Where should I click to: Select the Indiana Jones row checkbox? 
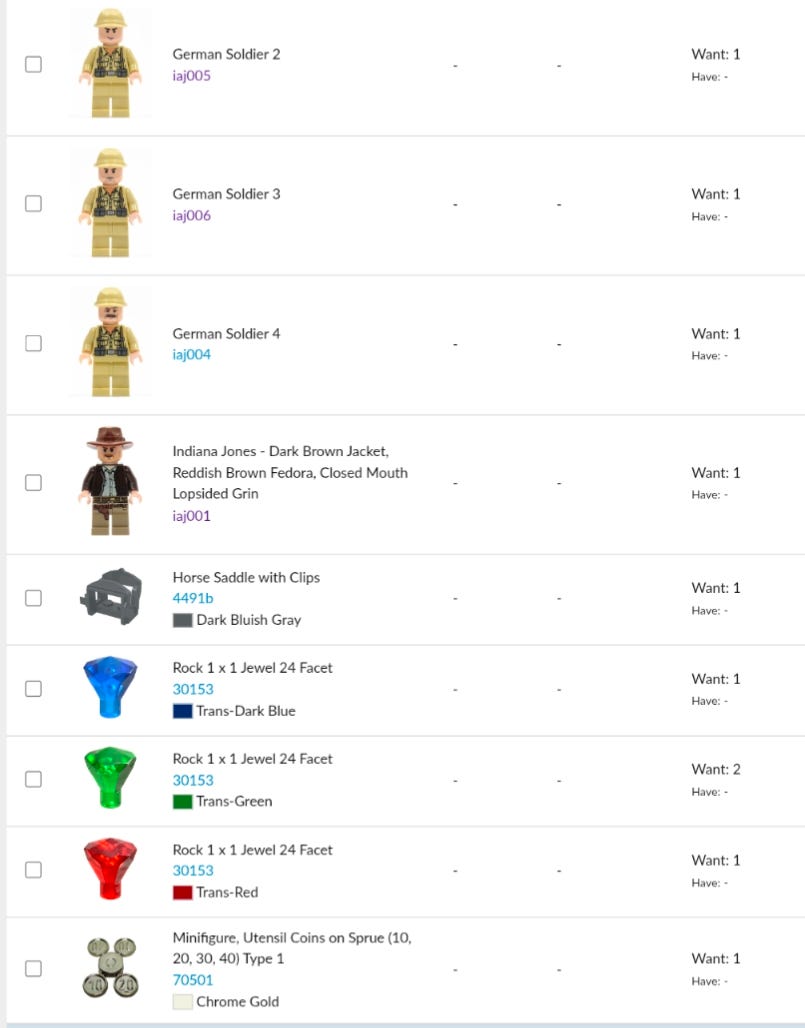33,482
